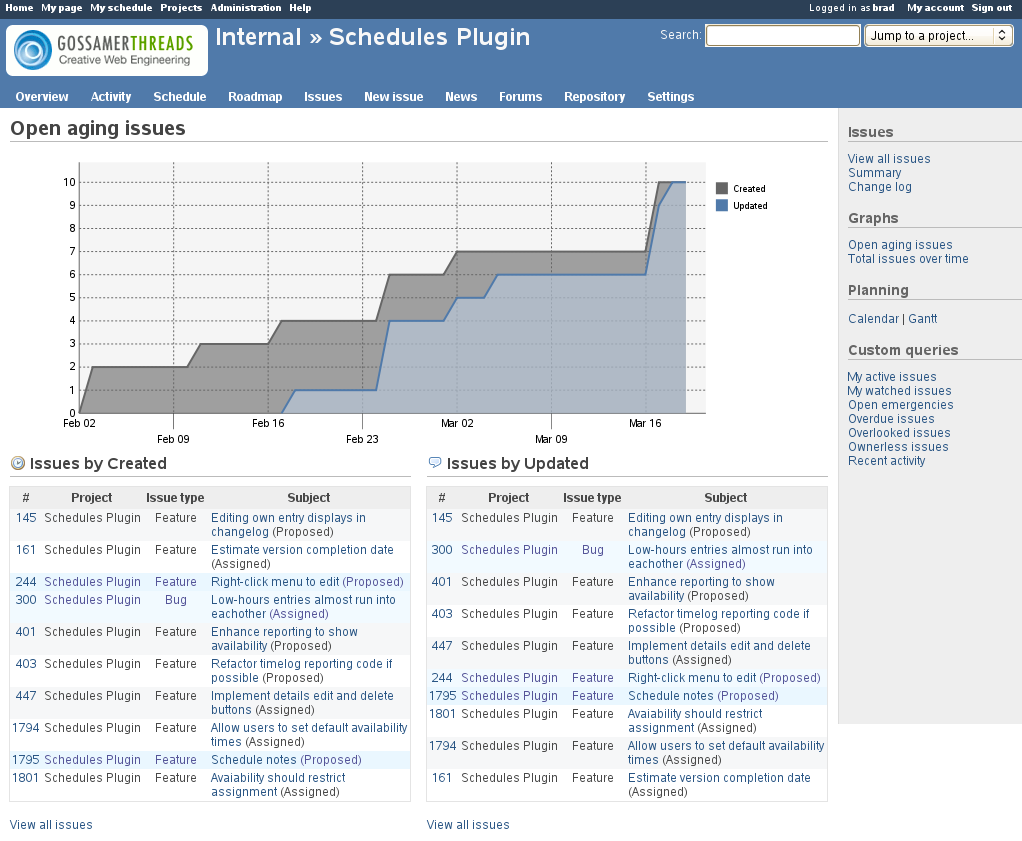Open Right-click menu to edit in Created table
Screen dimensions: 1022x841
coord(275,582)
